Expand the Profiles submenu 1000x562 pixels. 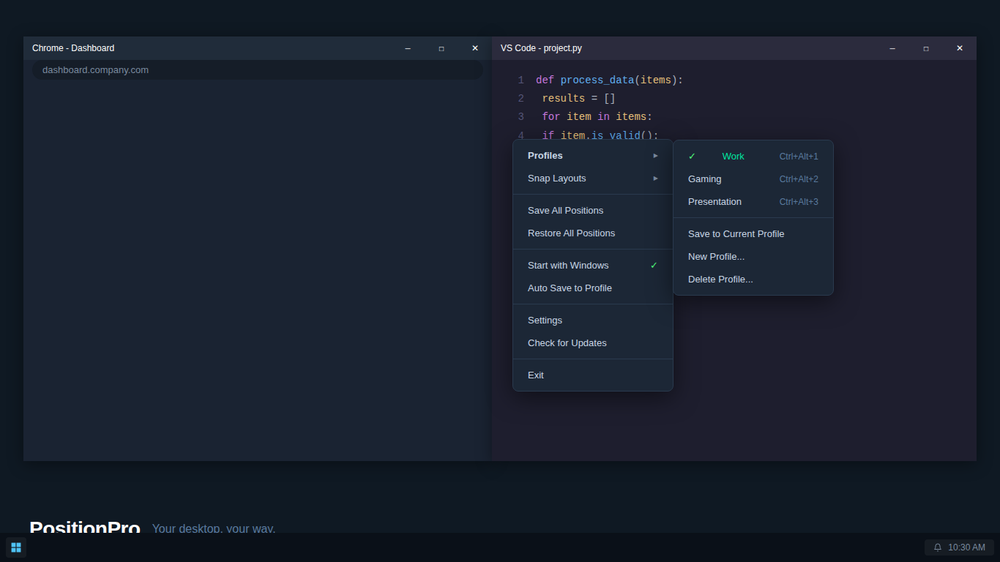(592, 156)
